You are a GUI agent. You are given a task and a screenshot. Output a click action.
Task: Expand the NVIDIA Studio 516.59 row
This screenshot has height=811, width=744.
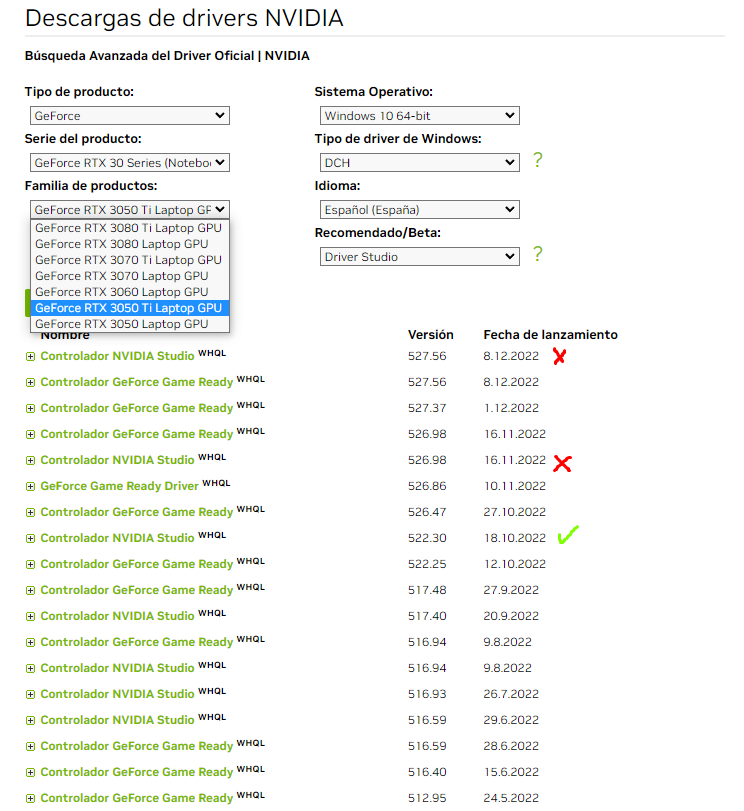(x=31, y=720)
